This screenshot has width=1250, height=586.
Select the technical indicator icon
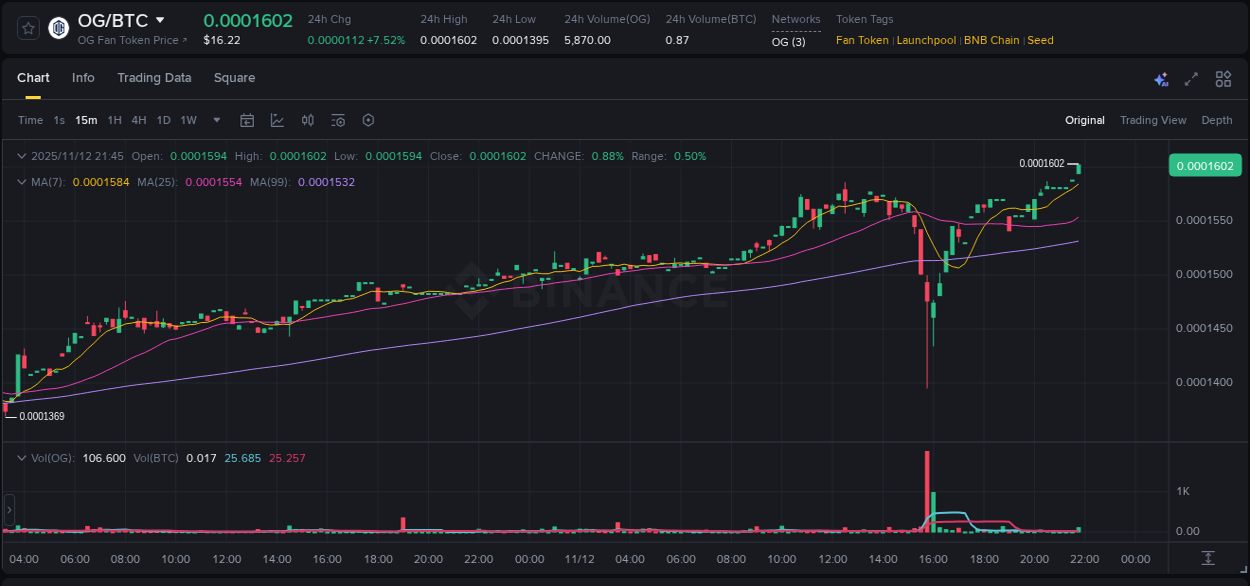tap(277, 119)
